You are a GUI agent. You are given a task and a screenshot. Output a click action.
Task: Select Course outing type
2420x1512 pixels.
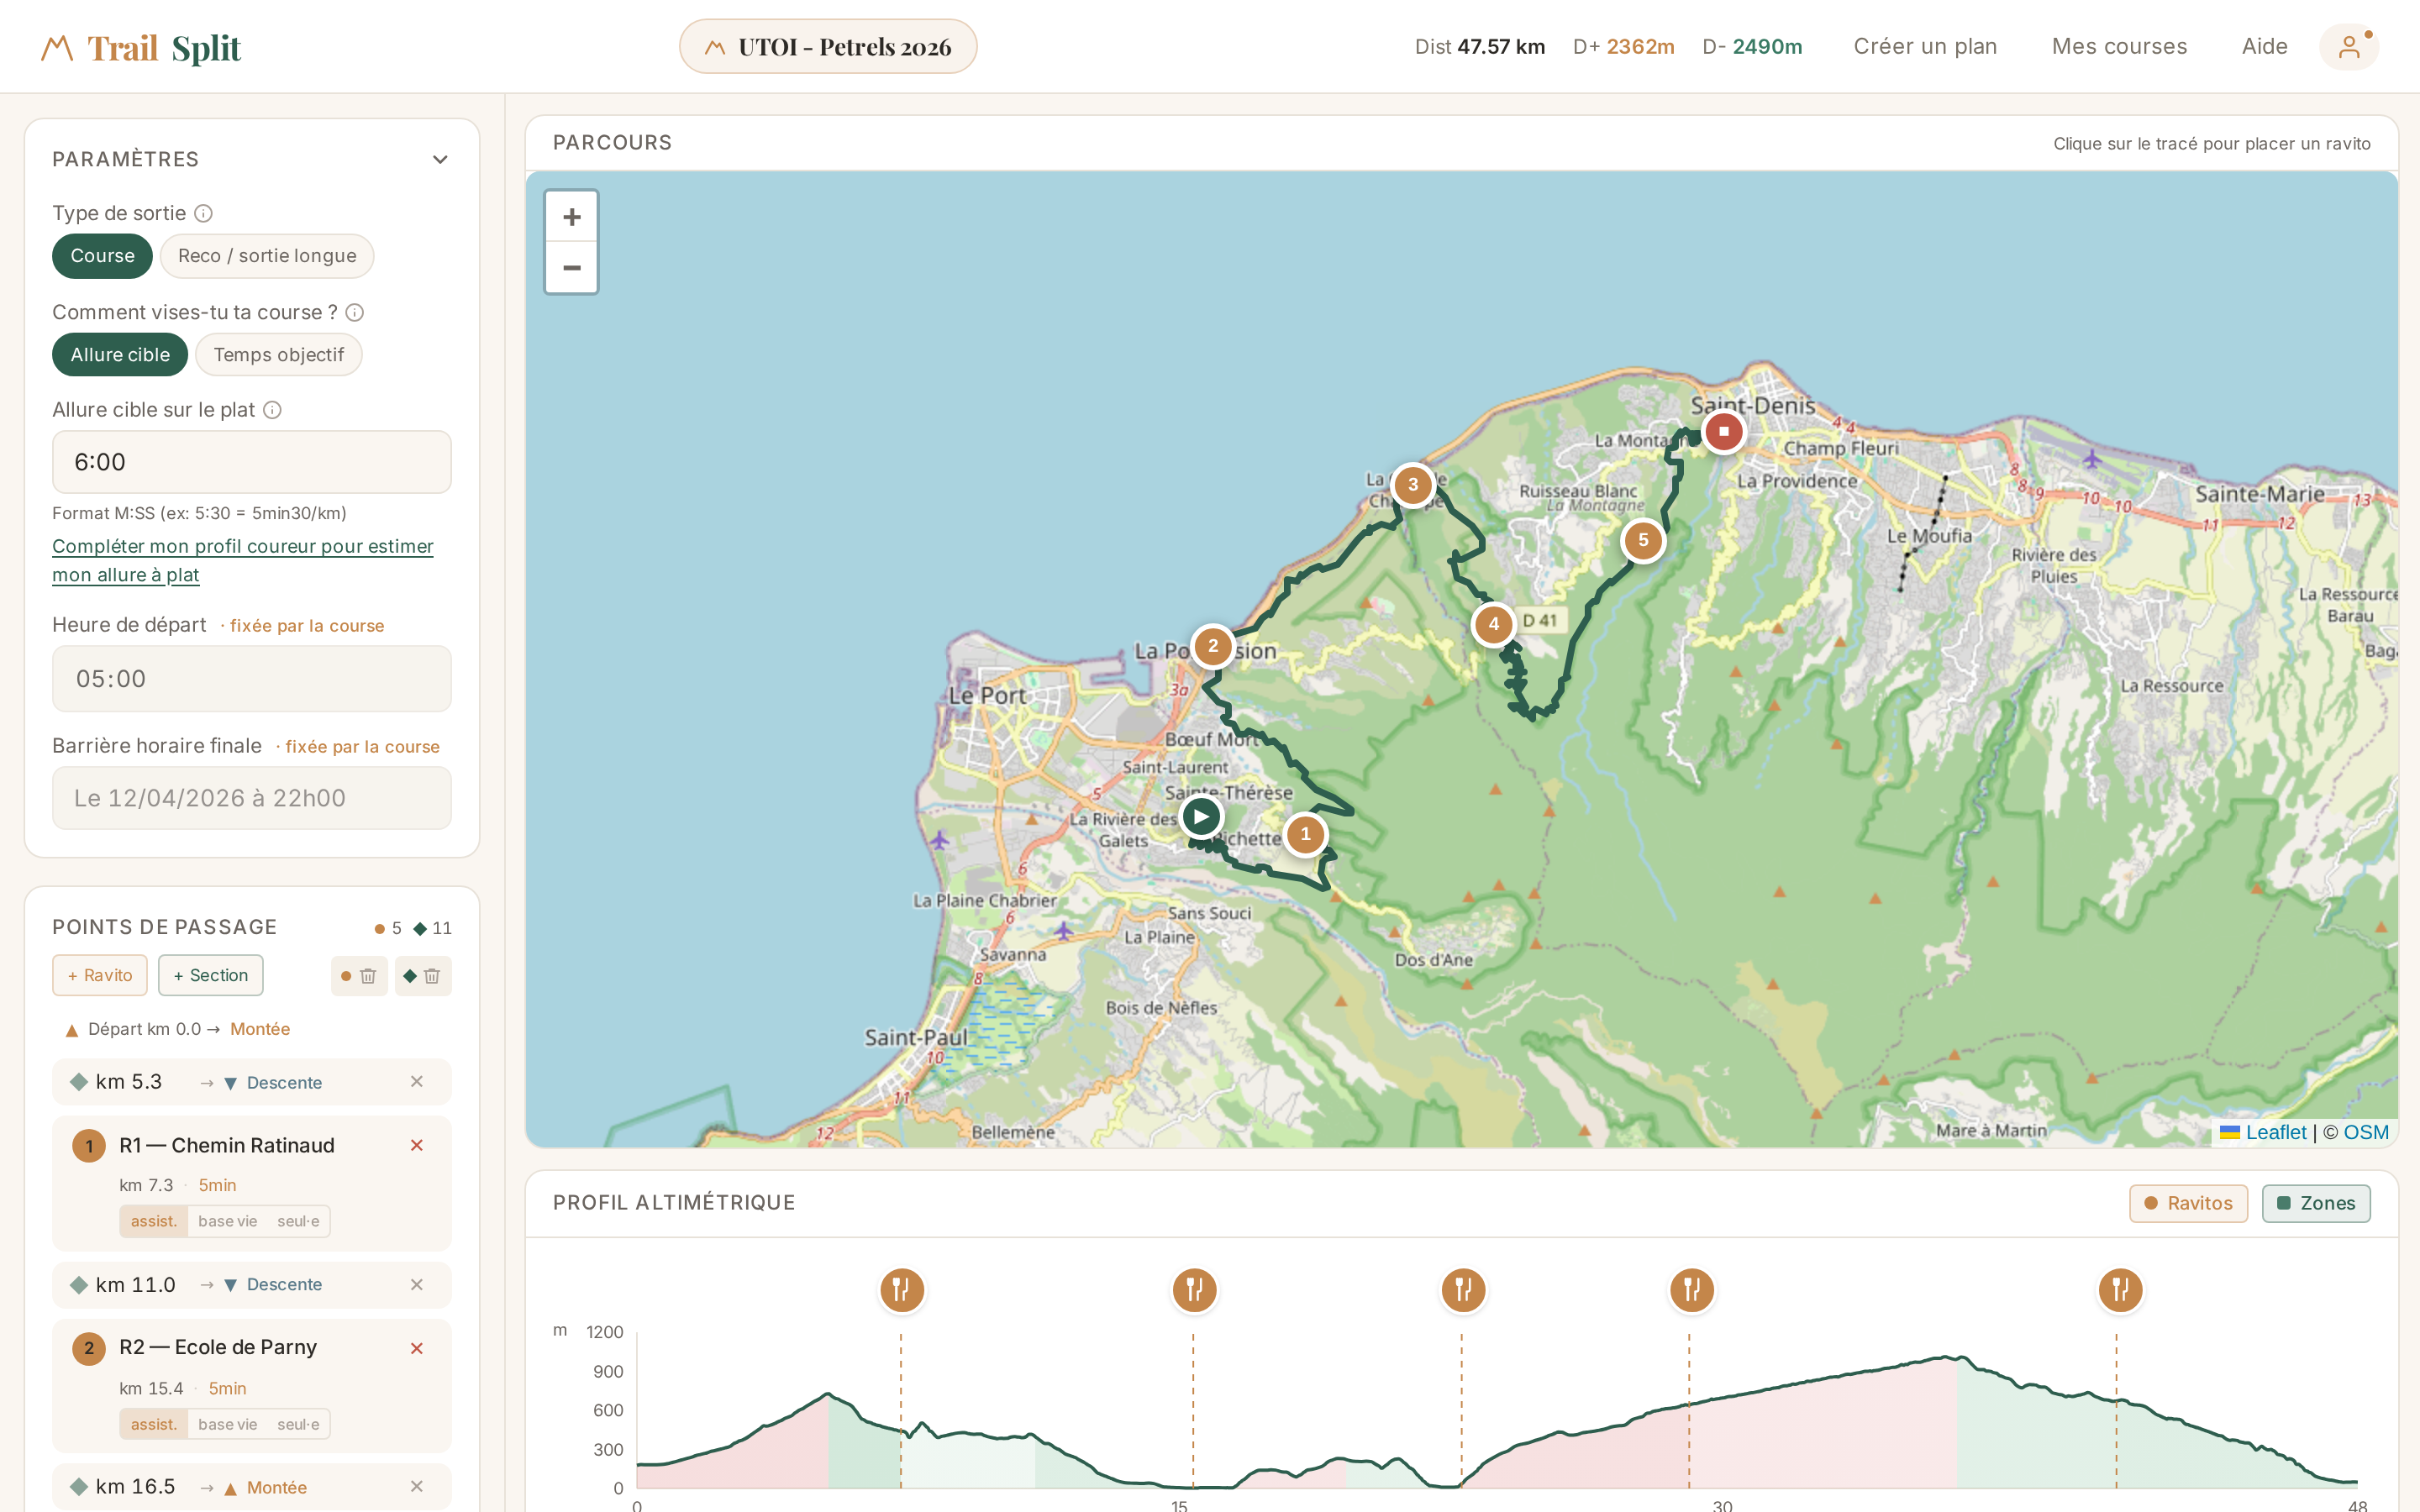click(102, 256)
